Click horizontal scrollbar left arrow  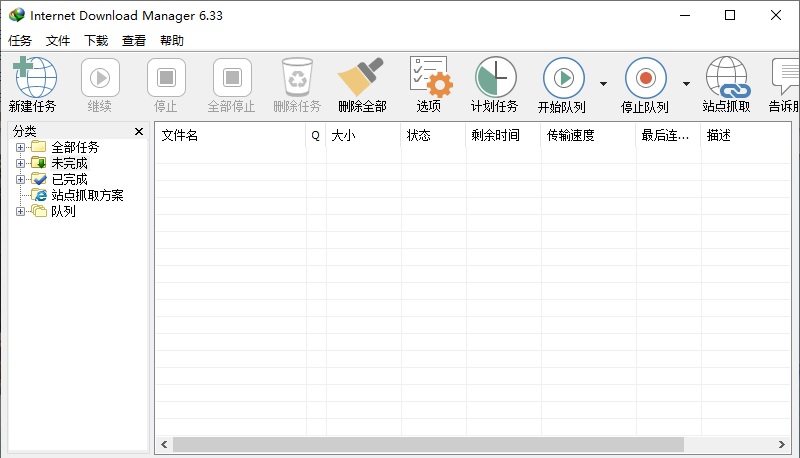[164, 444]
